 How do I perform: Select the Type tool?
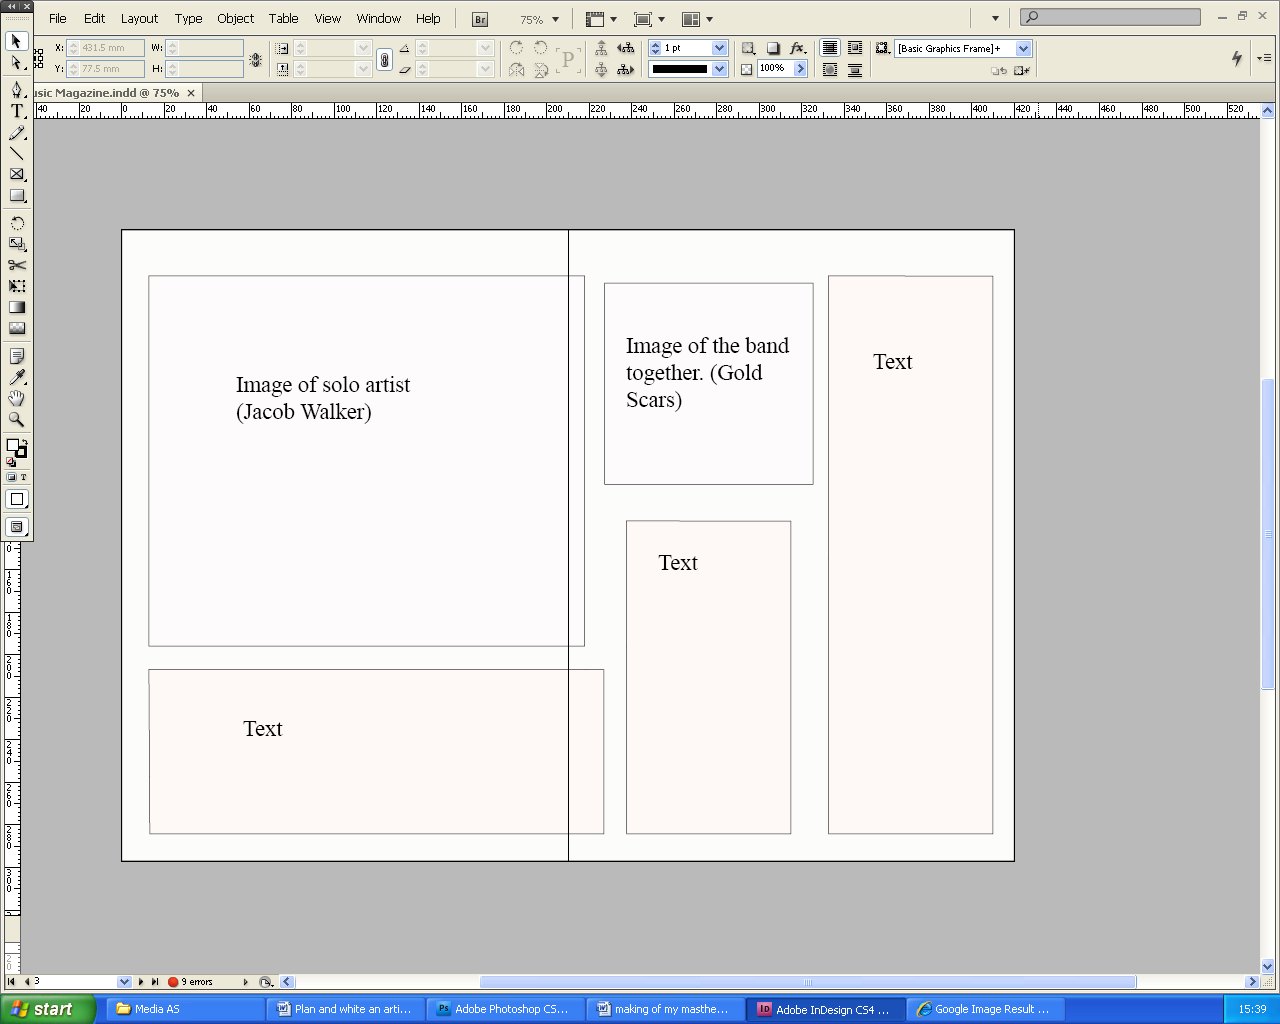pos(16,111)
